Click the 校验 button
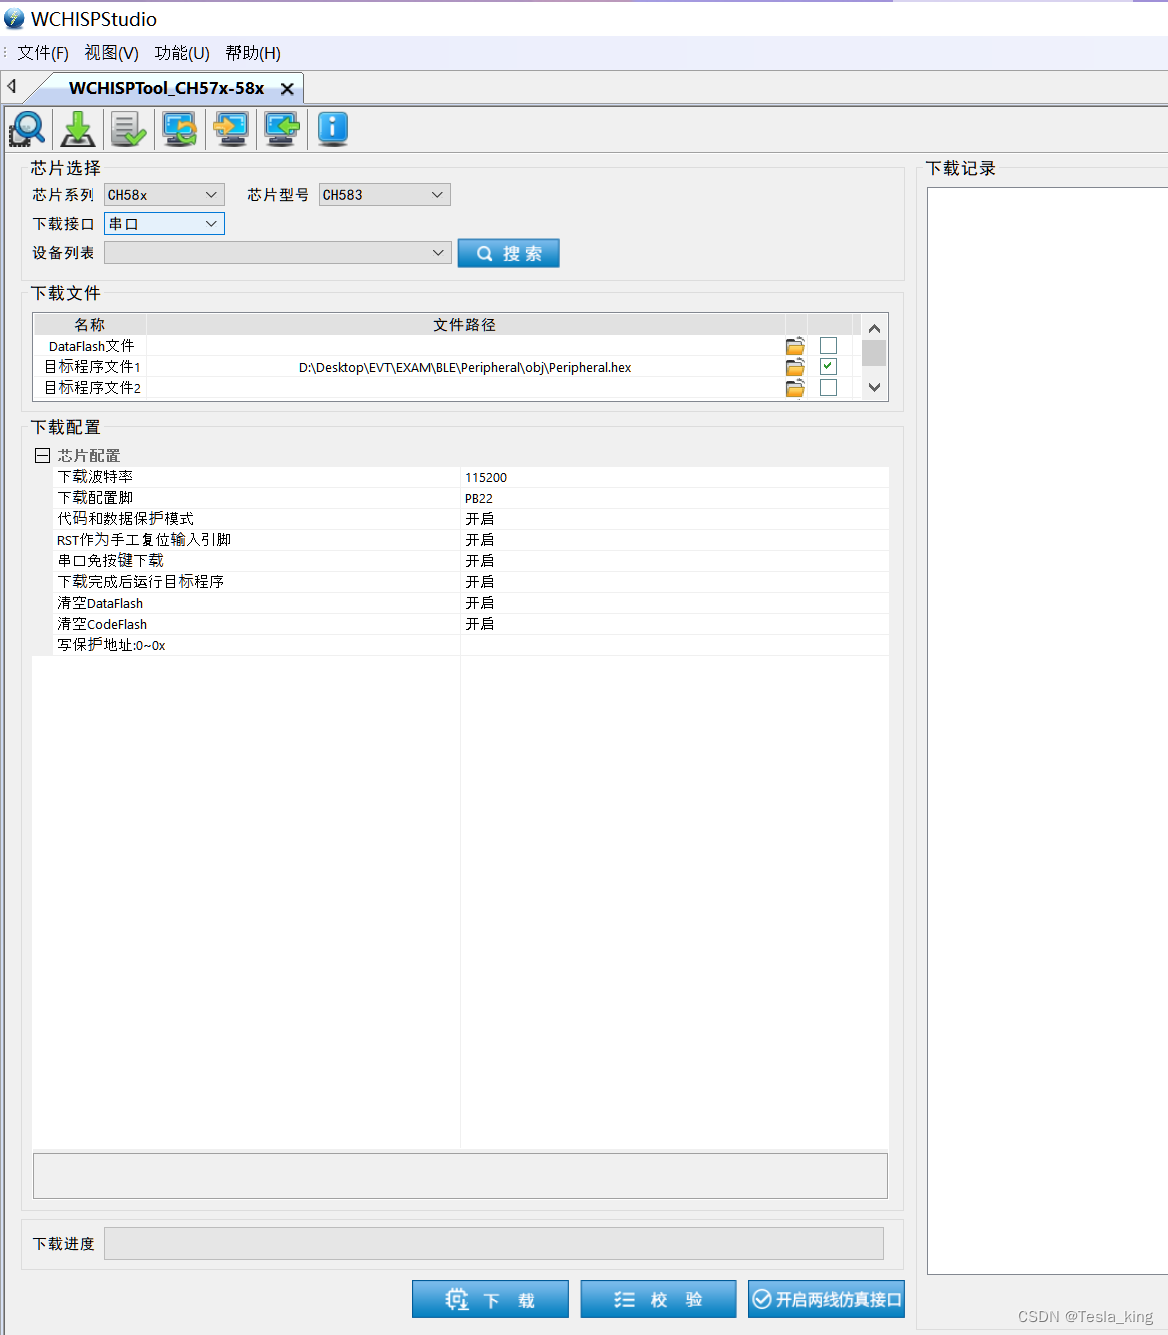 [658, 1299]
